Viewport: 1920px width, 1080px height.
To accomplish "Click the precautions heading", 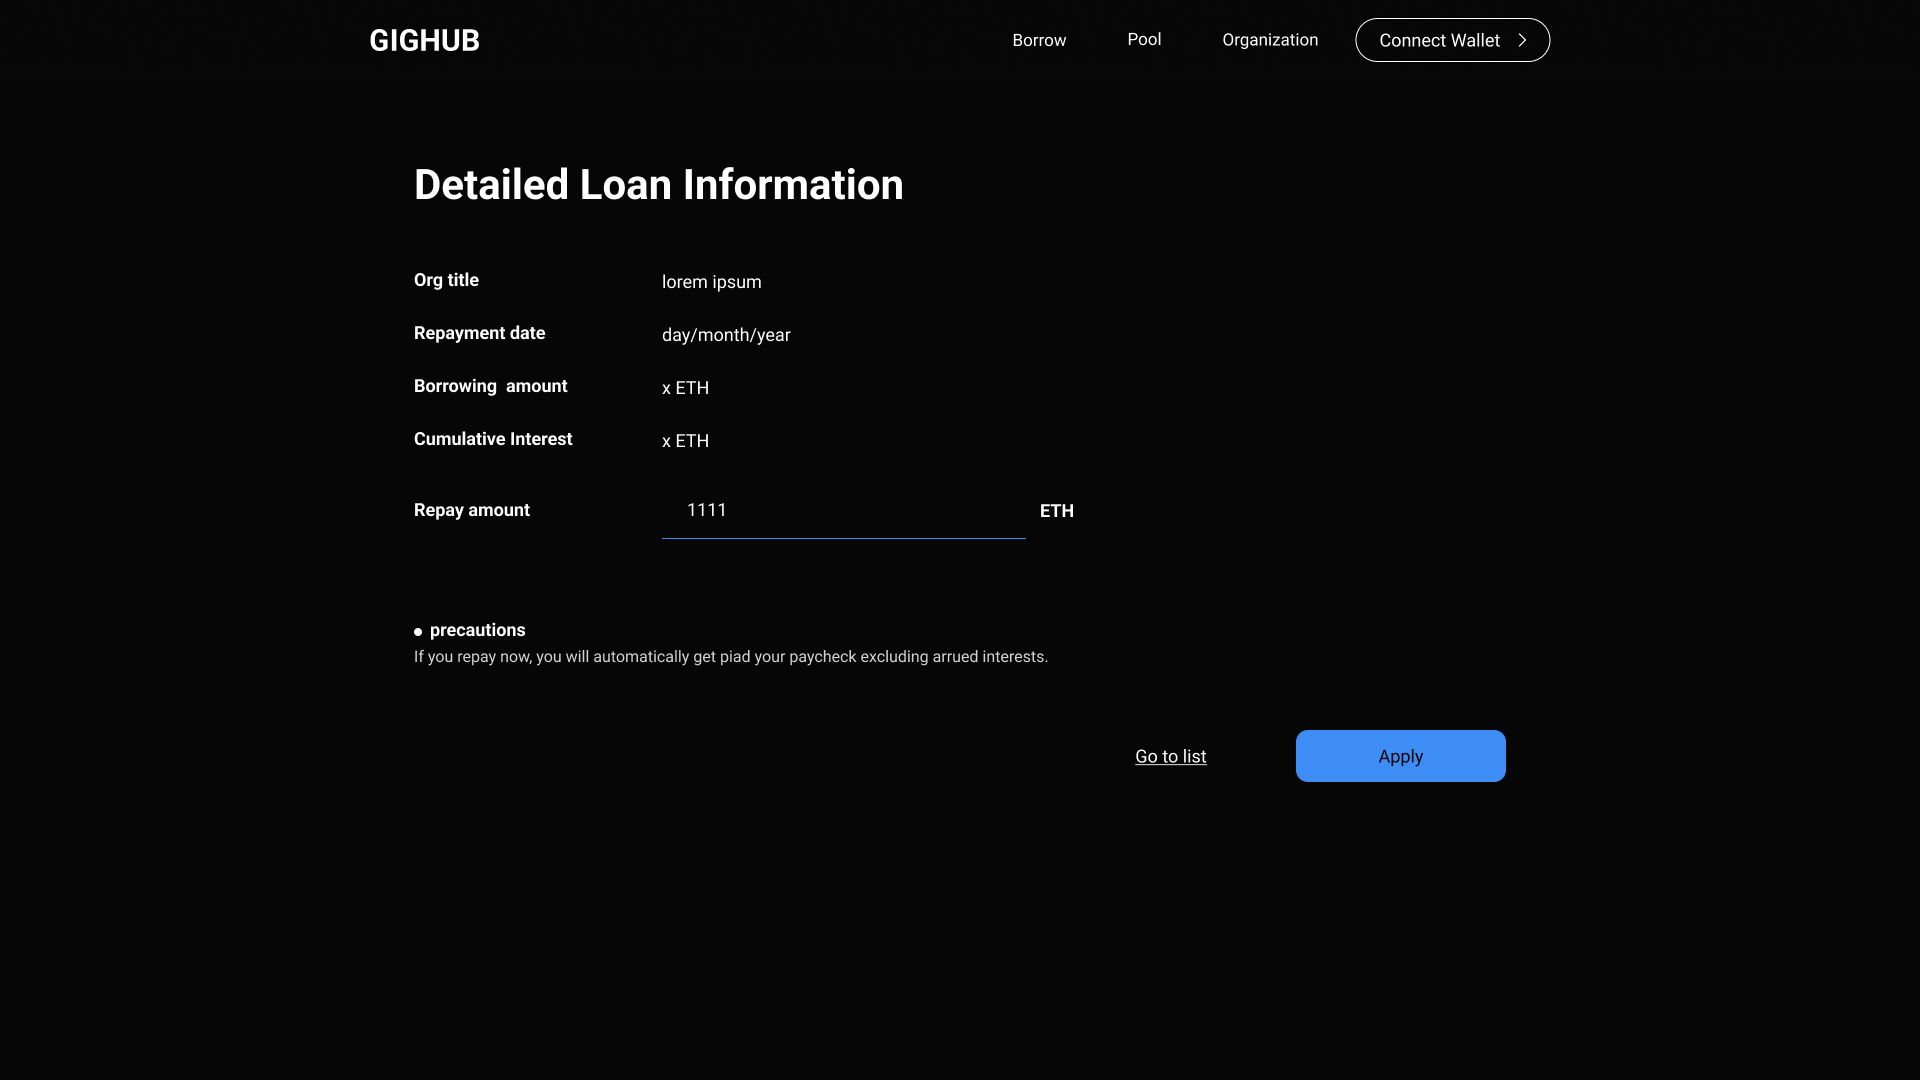I will pyautogui.click(x=477, y=630).
